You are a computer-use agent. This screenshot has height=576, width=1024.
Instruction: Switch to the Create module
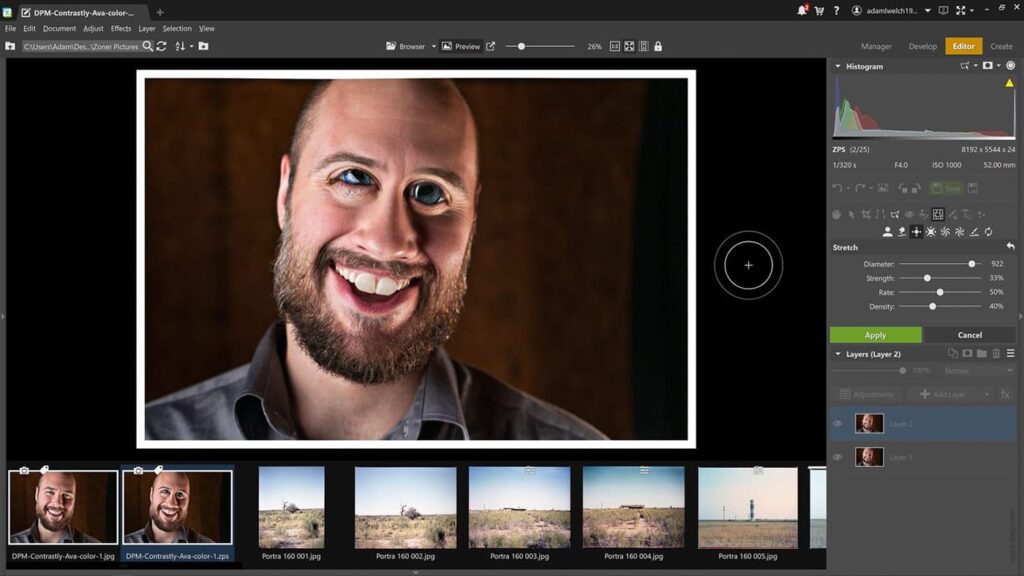[x=1000, y=46]
